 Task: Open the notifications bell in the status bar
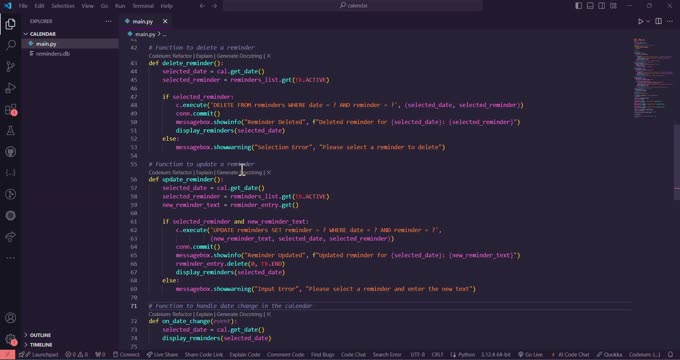click(x=671, y=355)
